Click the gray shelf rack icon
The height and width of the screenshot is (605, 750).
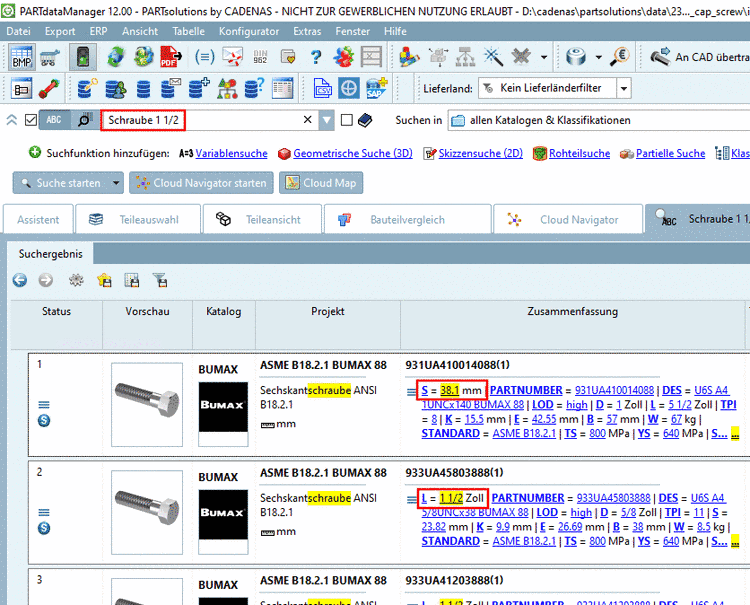point(371,57)
